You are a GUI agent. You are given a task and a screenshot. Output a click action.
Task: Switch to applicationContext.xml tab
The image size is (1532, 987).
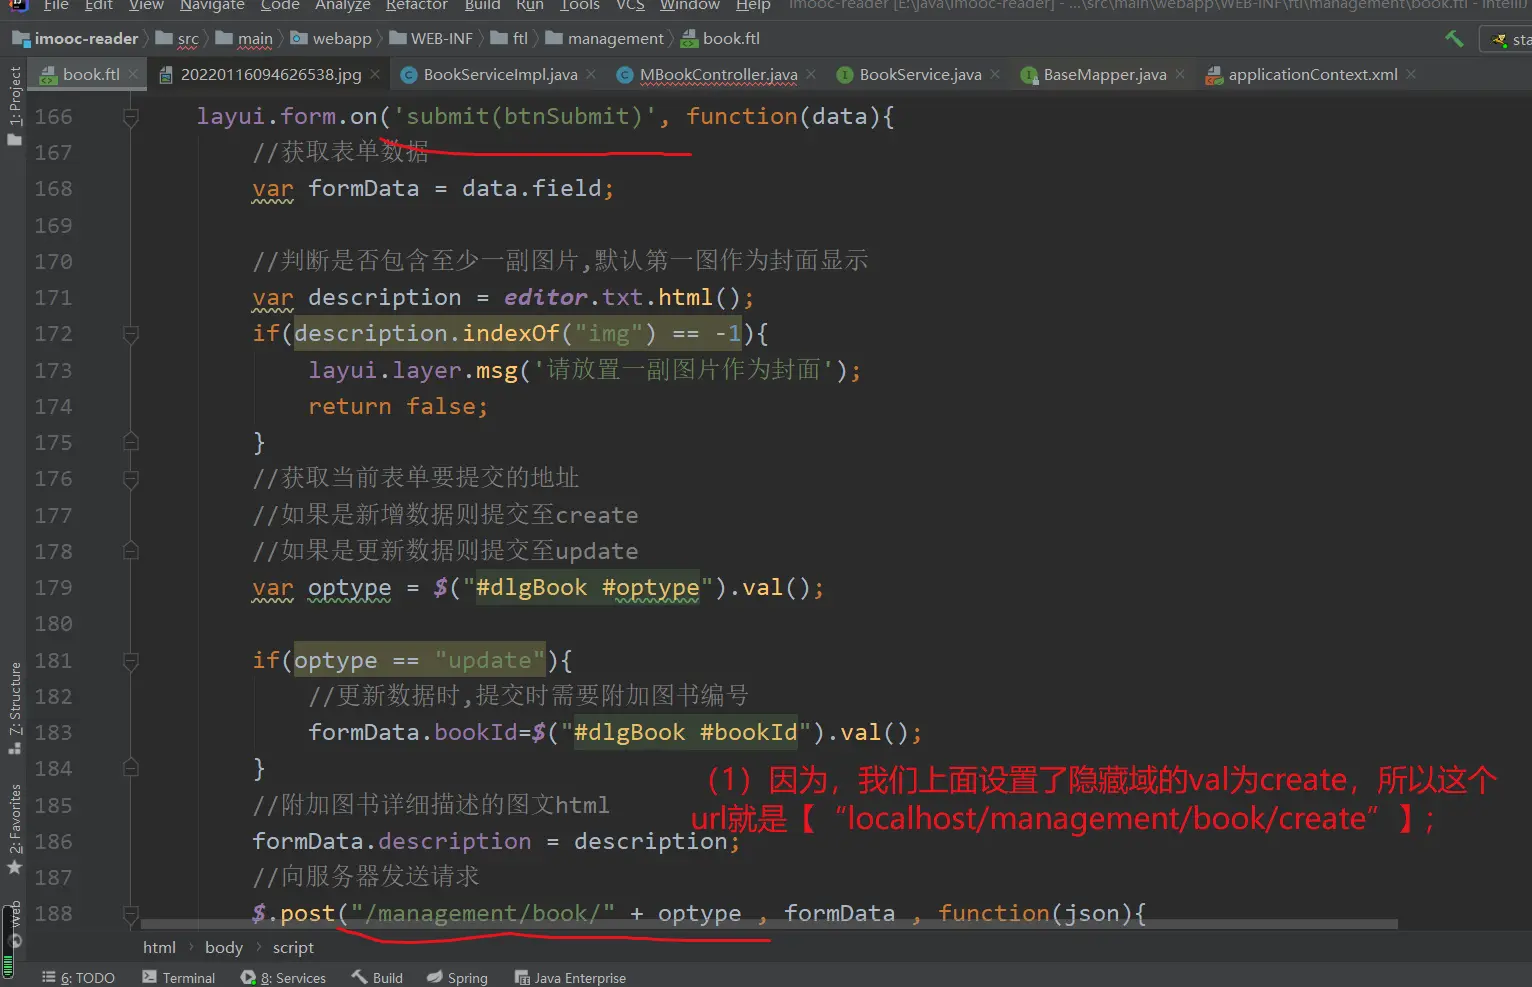1312,75
